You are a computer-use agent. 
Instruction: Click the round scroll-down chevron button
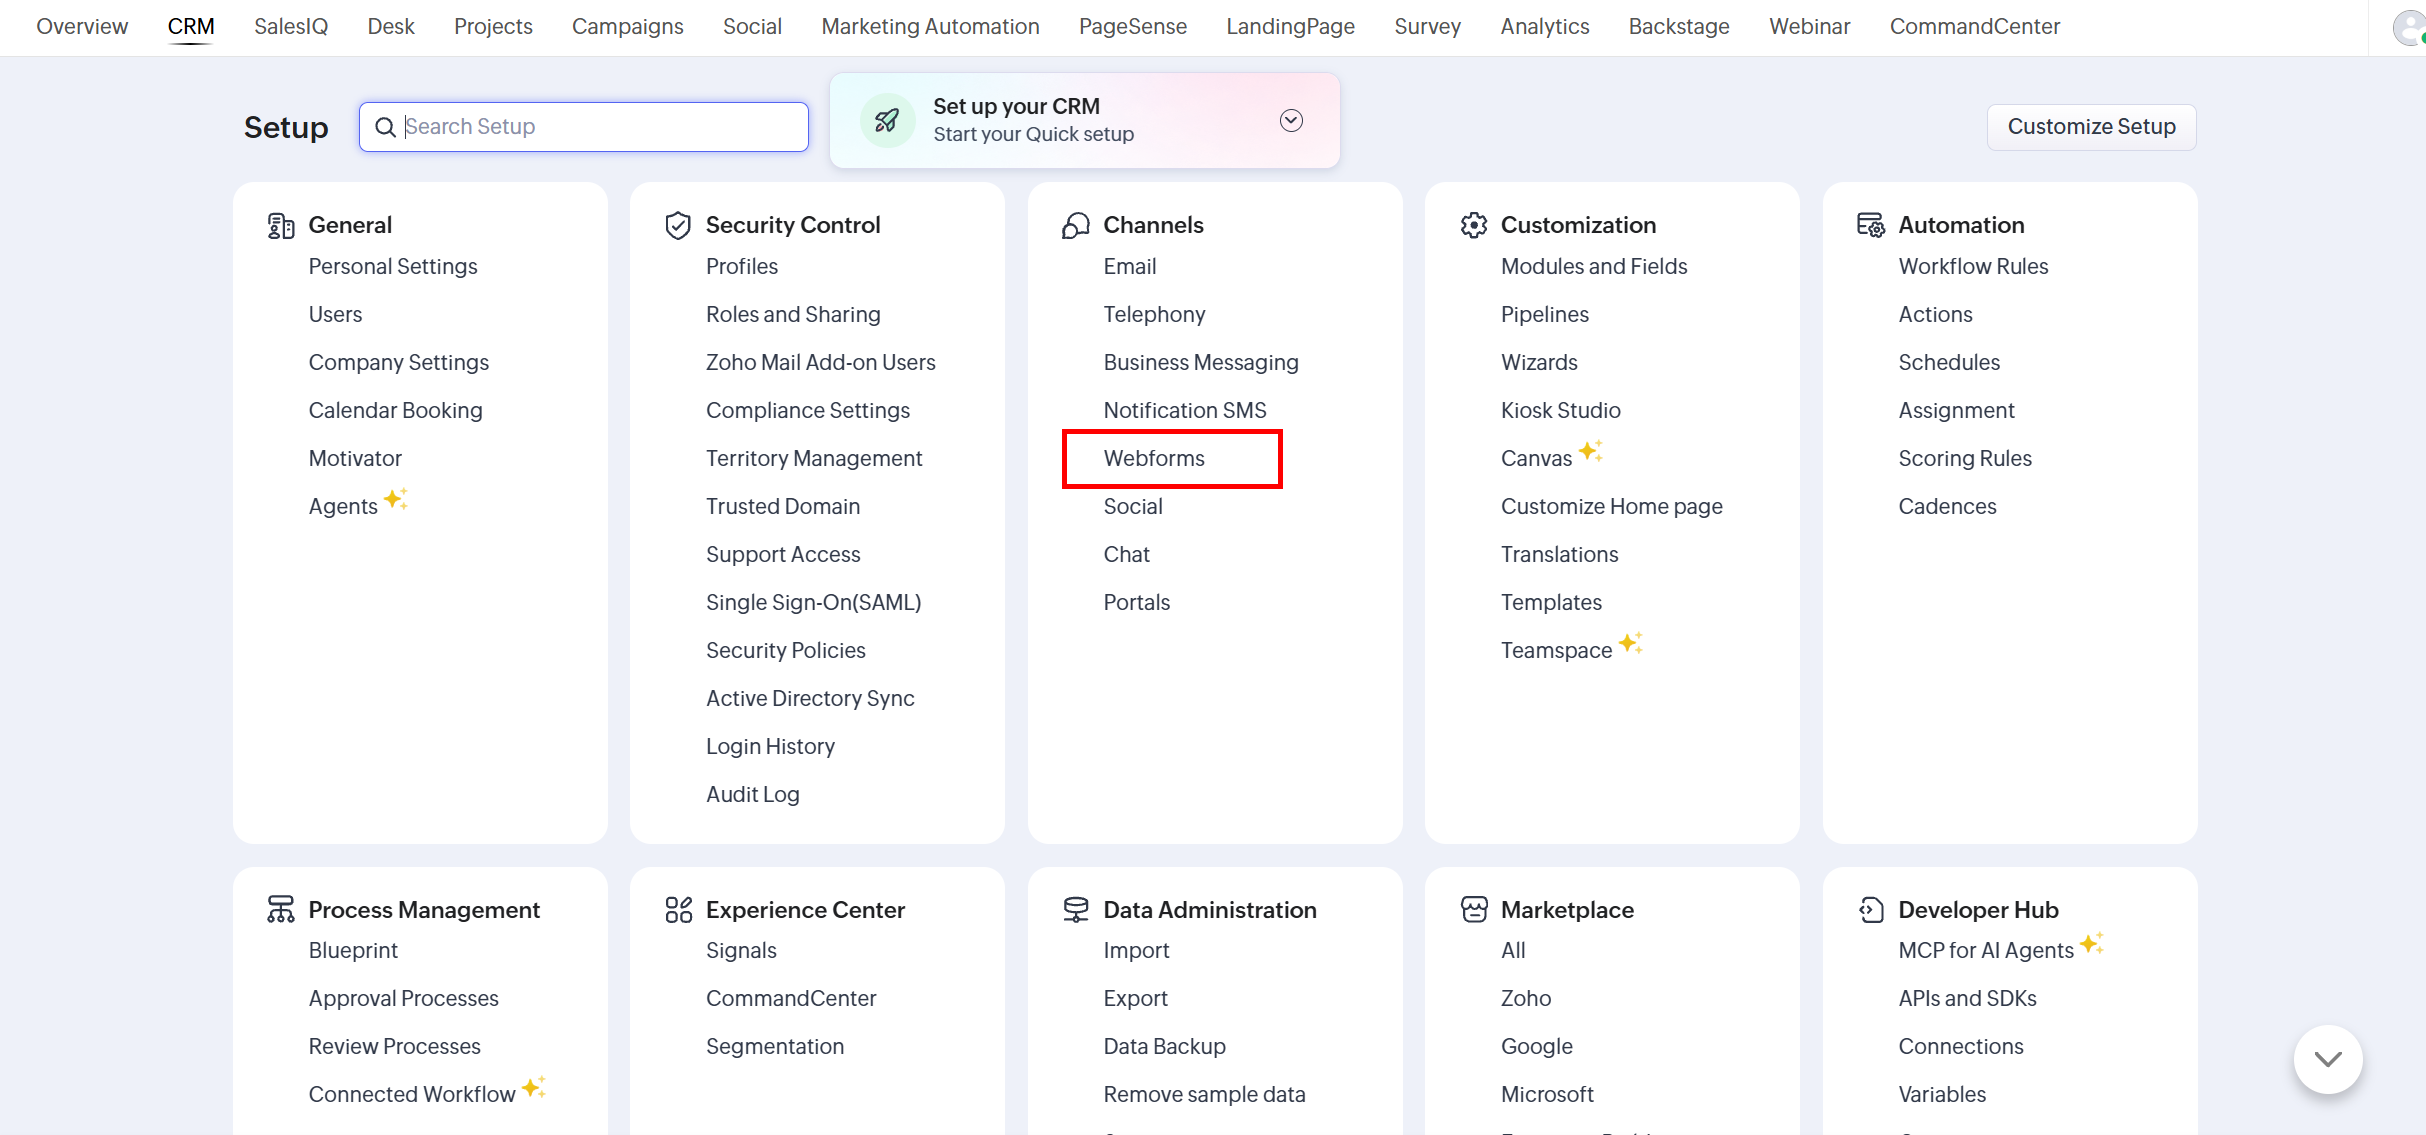[x=2328, y=1059]
